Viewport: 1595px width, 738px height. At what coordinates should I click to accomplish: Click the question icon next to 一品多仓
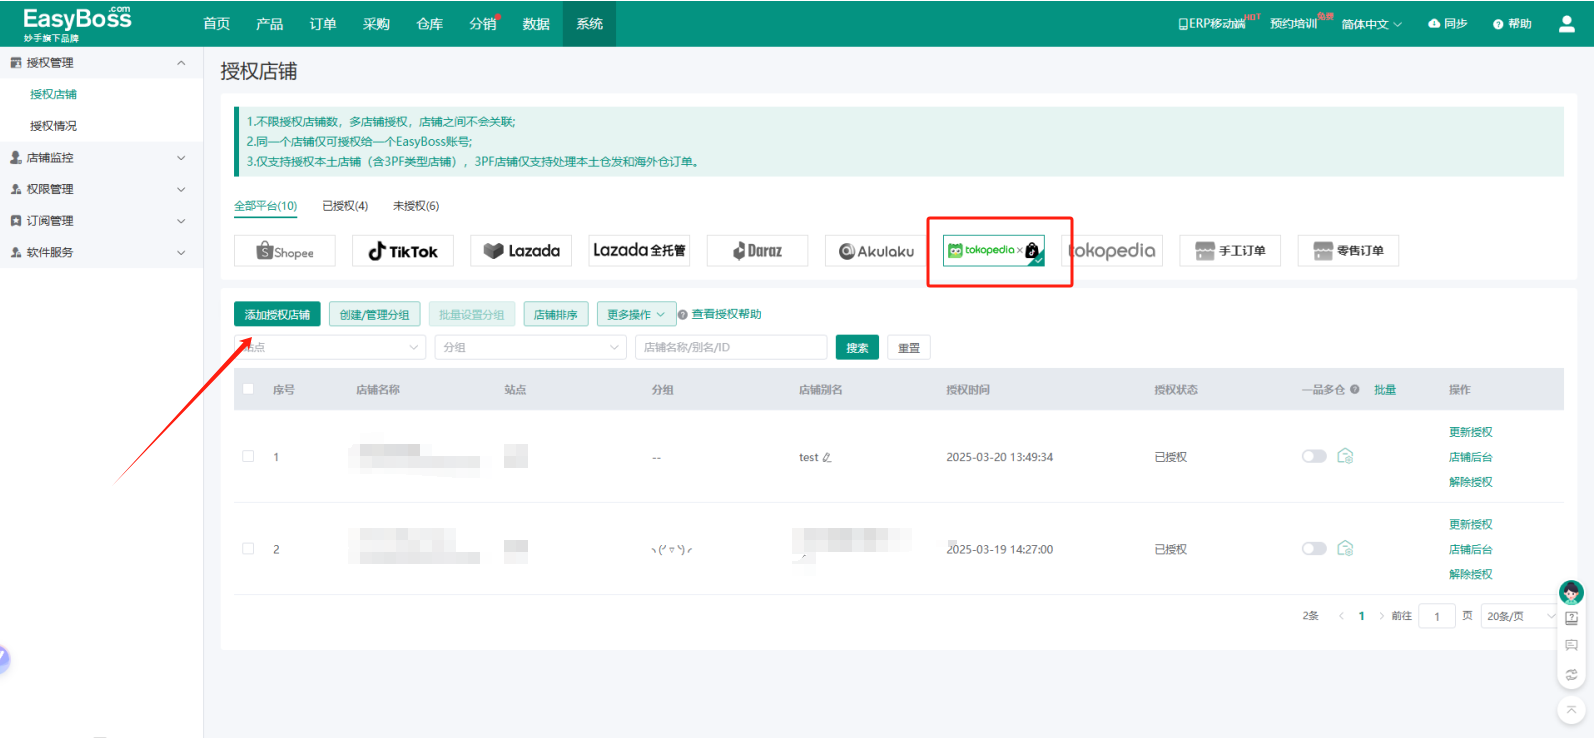point(1354,390)
